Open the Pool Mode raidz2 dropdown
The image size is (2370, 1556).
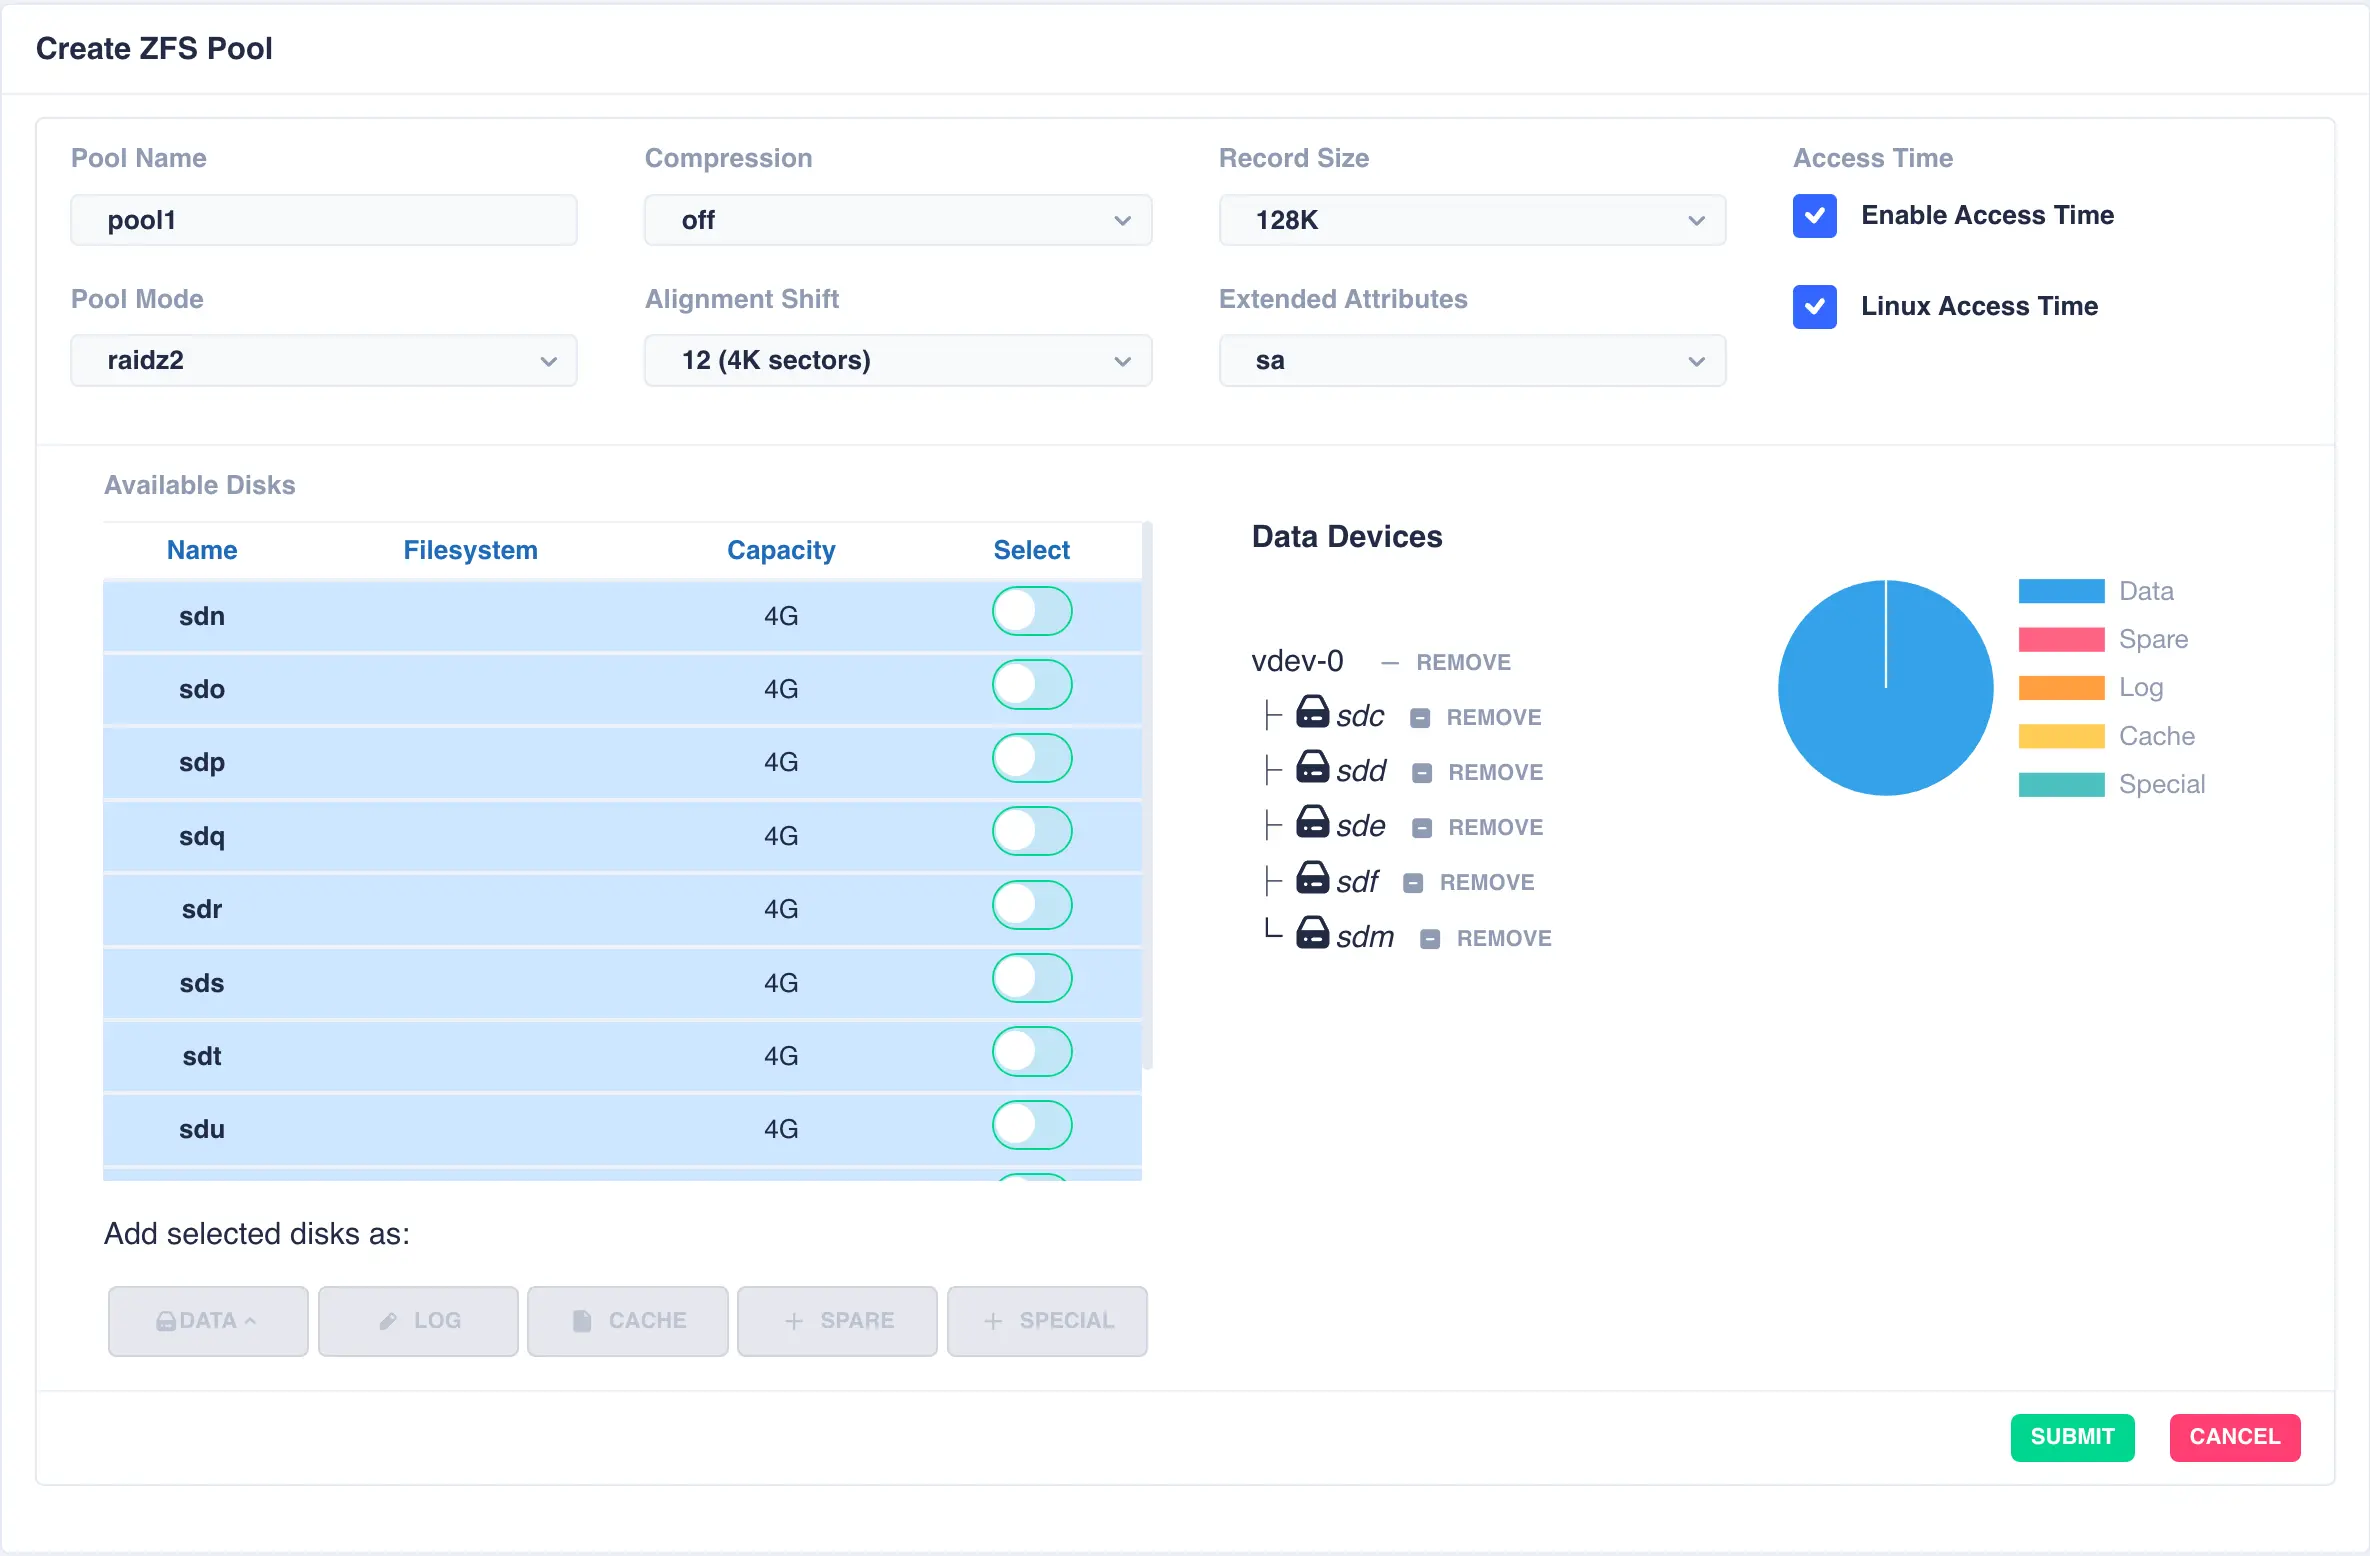(x=323, y=361)
